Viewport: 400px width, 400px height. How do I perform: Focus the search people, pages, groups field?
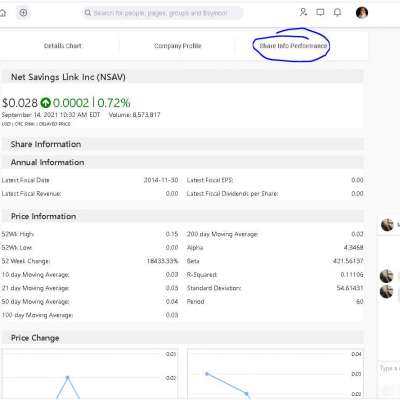pos(162,13)
